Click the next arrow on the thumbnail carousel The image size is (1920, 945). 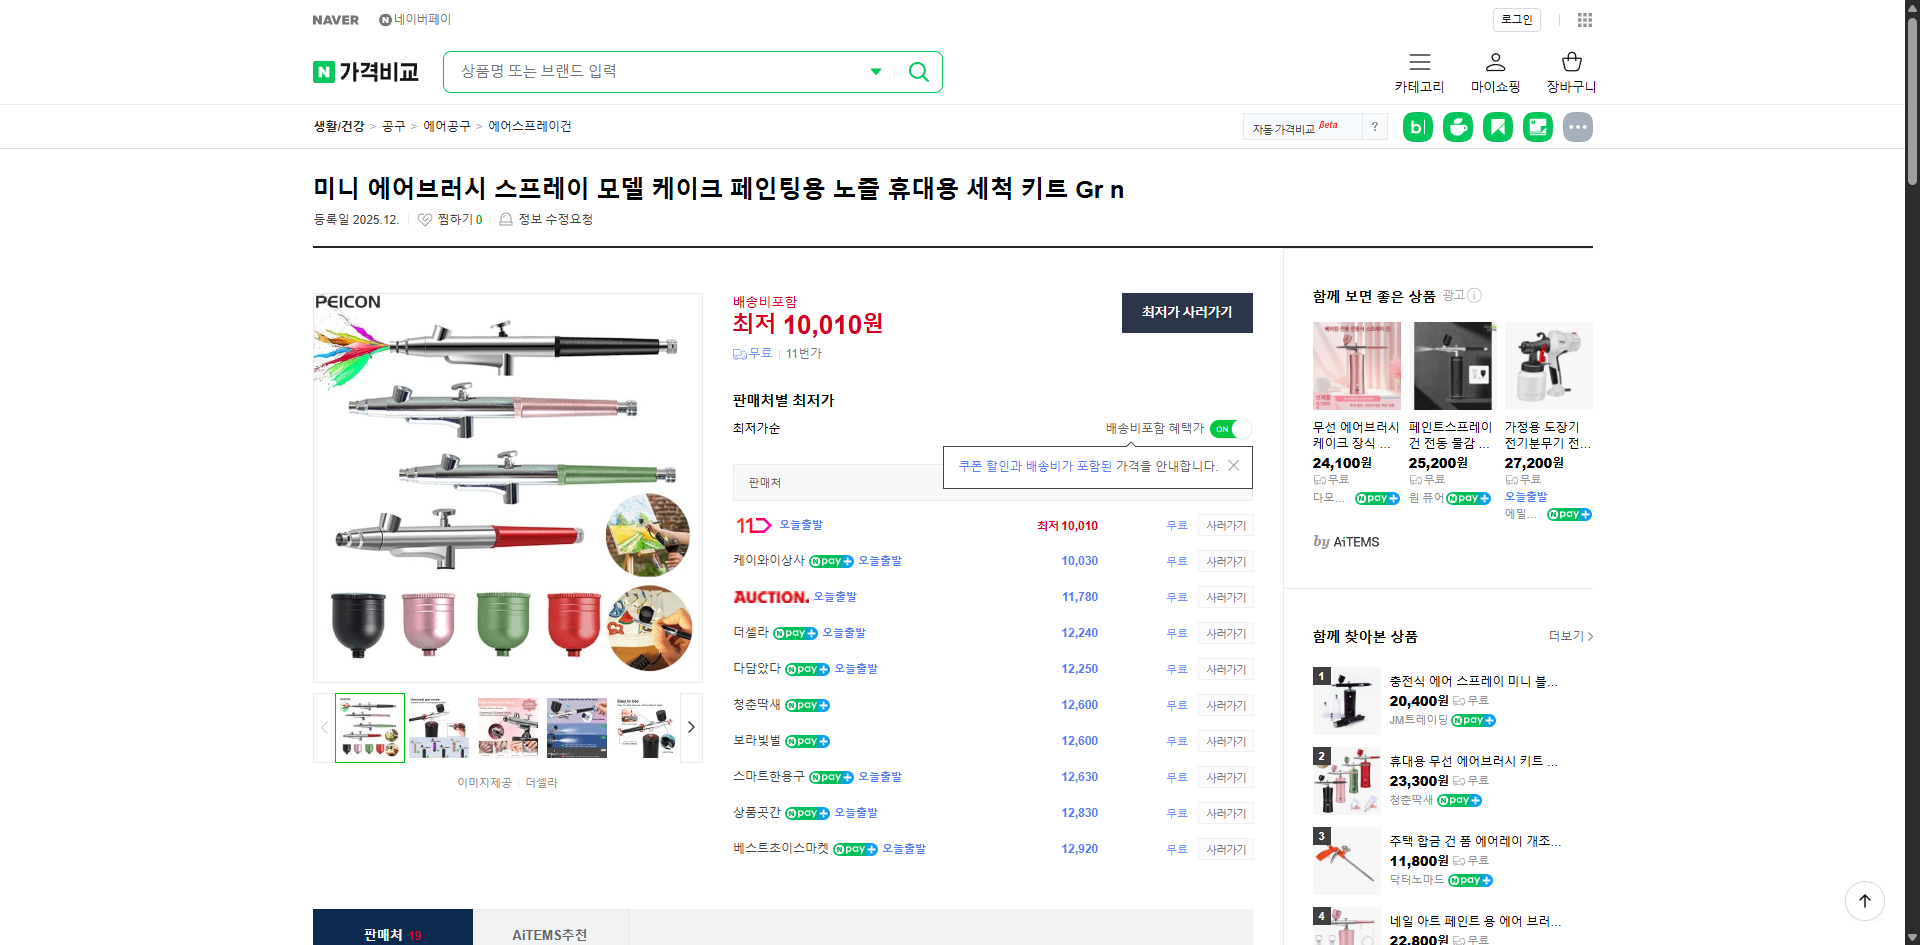(690, 727)
